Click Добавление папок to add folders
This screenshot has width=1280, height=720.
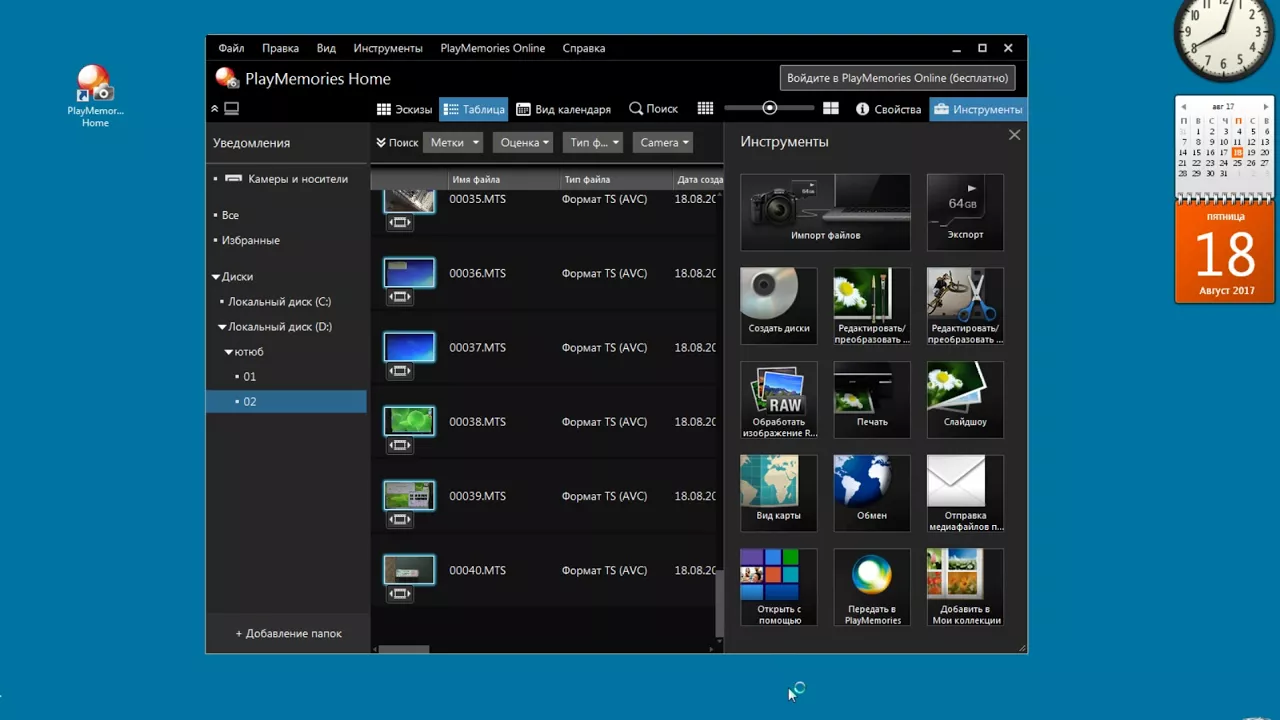tap(288, 633)
